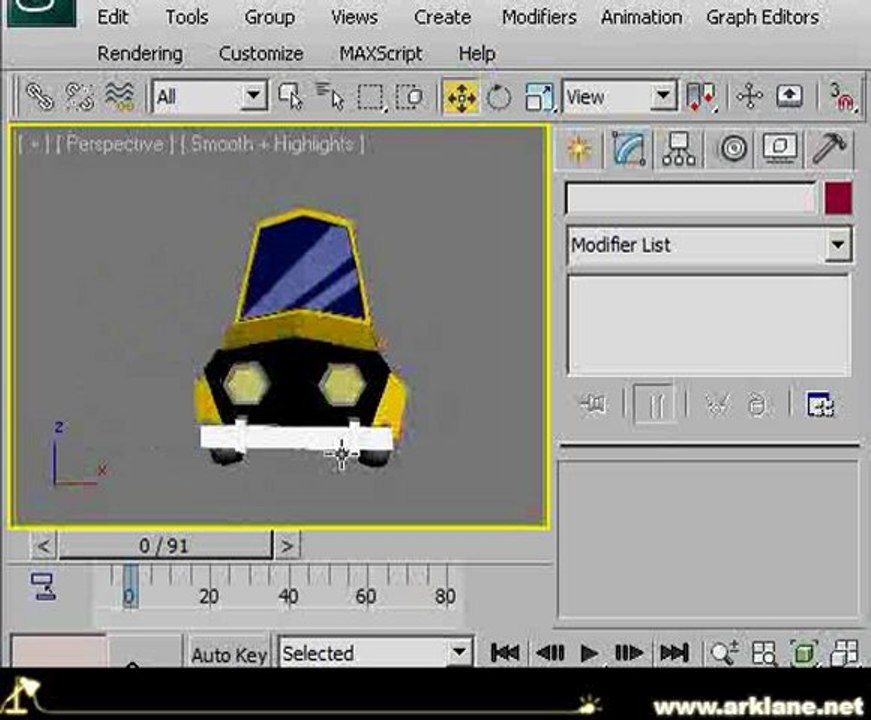Open the Utilities hammer panel tab
871x720 pixels.
pos(829,148)
